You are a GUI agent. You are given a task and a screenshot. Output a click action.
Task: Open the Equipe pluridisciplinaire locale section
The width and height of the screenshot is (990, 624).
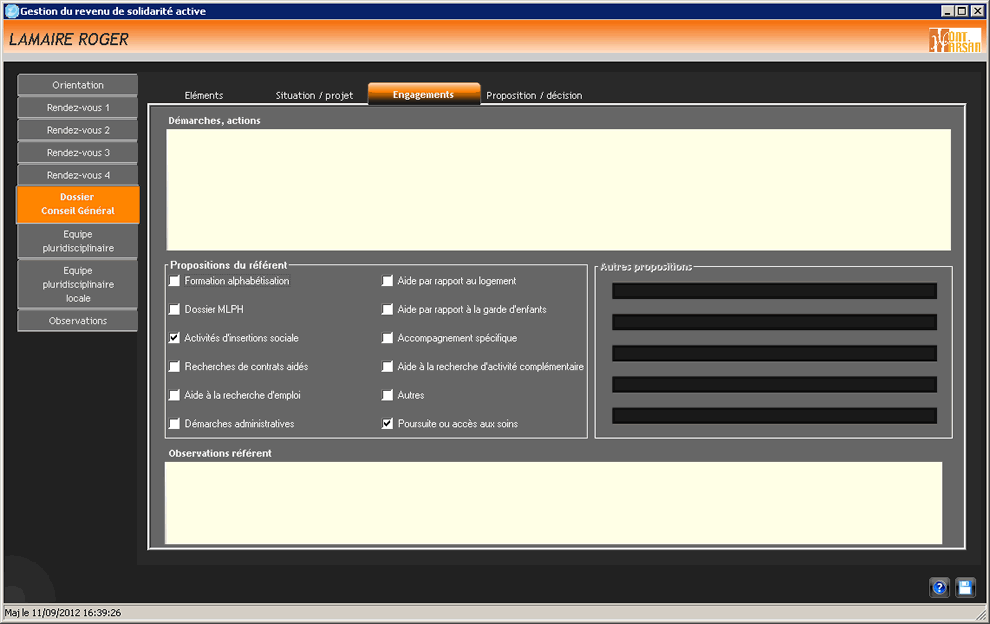[78, 285]
